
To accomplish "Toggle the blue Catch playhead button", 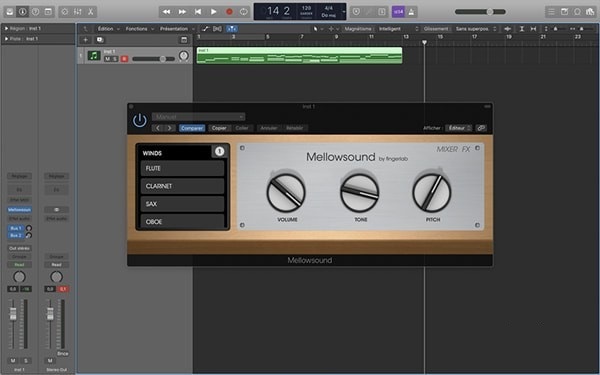I will pyautogui.click(x=232, y=29).
